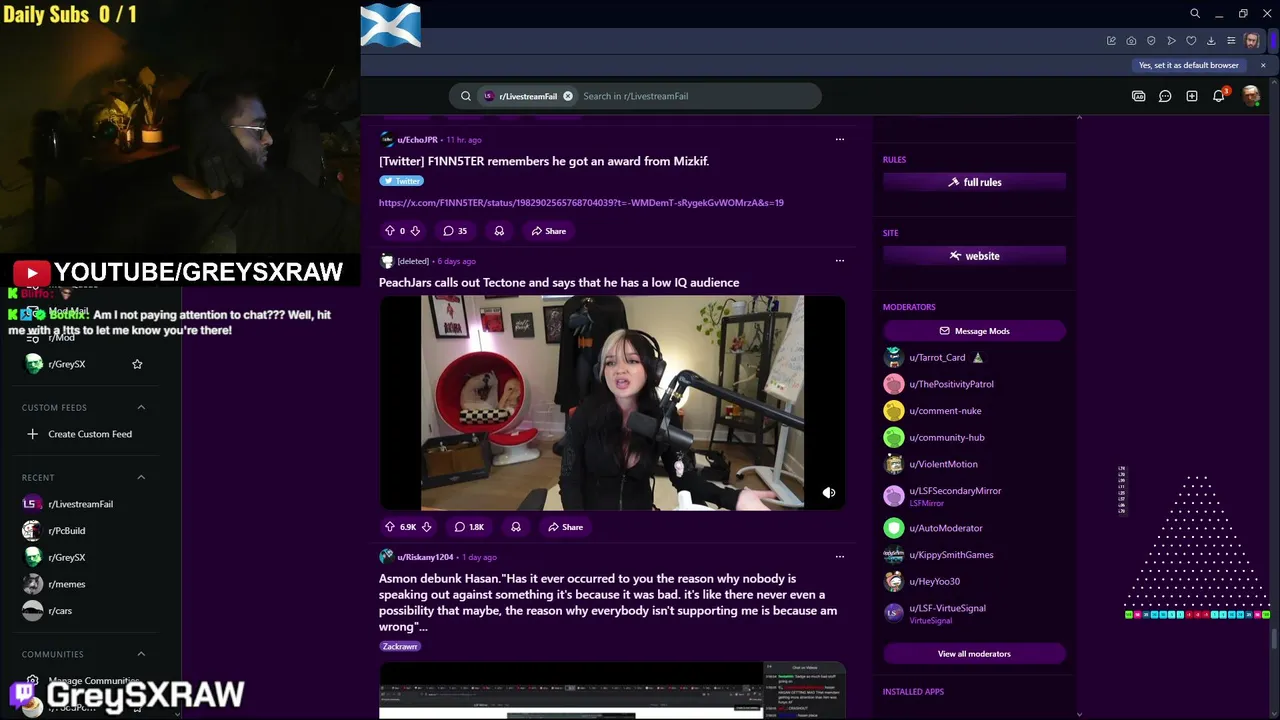
Task: Open moderator u/AutoModerator profile
Action: [x=946, y=528]
